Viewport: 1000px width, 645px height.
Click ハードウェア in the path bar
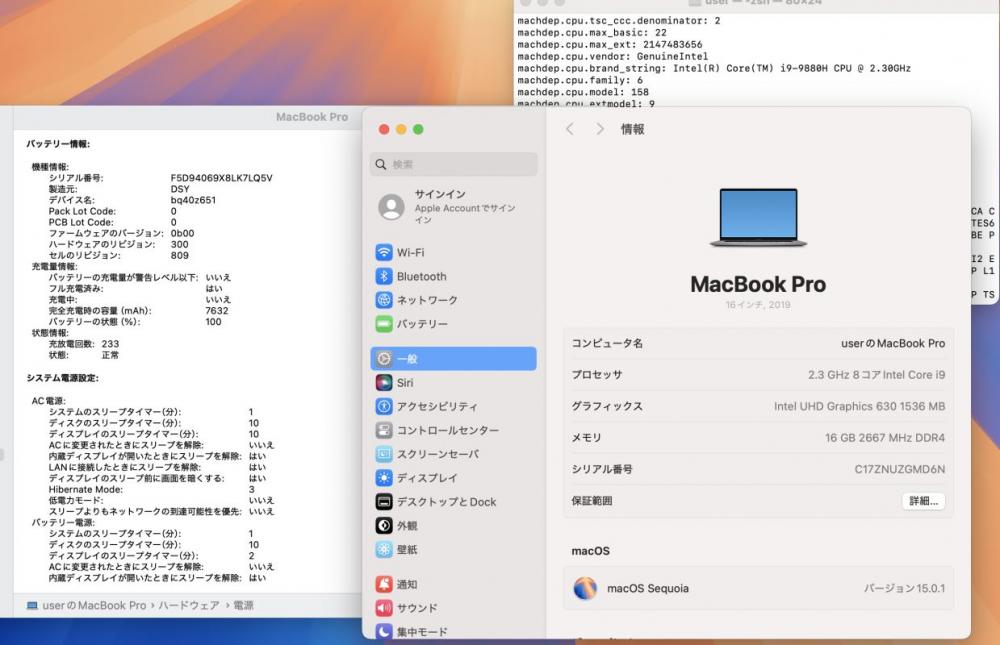(x=189, y=605)
